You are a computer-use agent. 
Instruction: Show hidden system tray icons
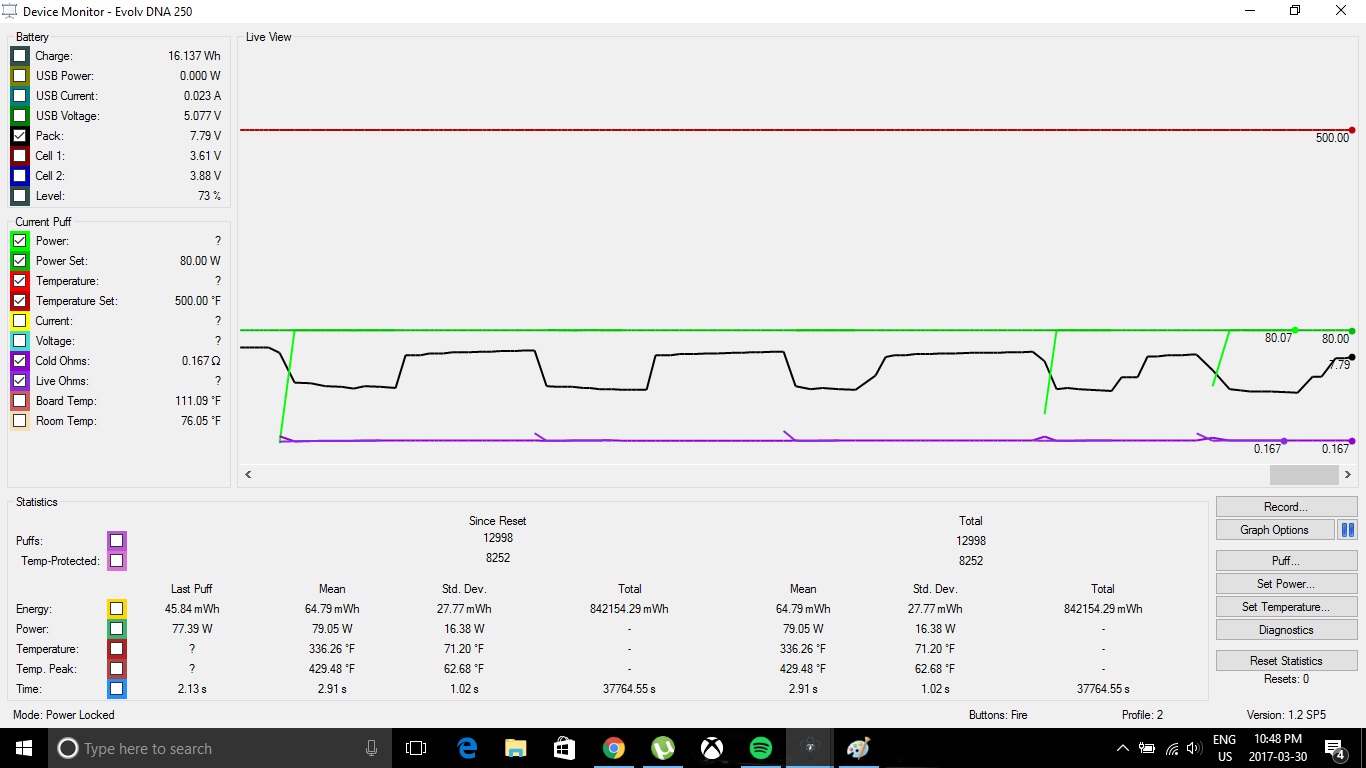(1122, 748)
